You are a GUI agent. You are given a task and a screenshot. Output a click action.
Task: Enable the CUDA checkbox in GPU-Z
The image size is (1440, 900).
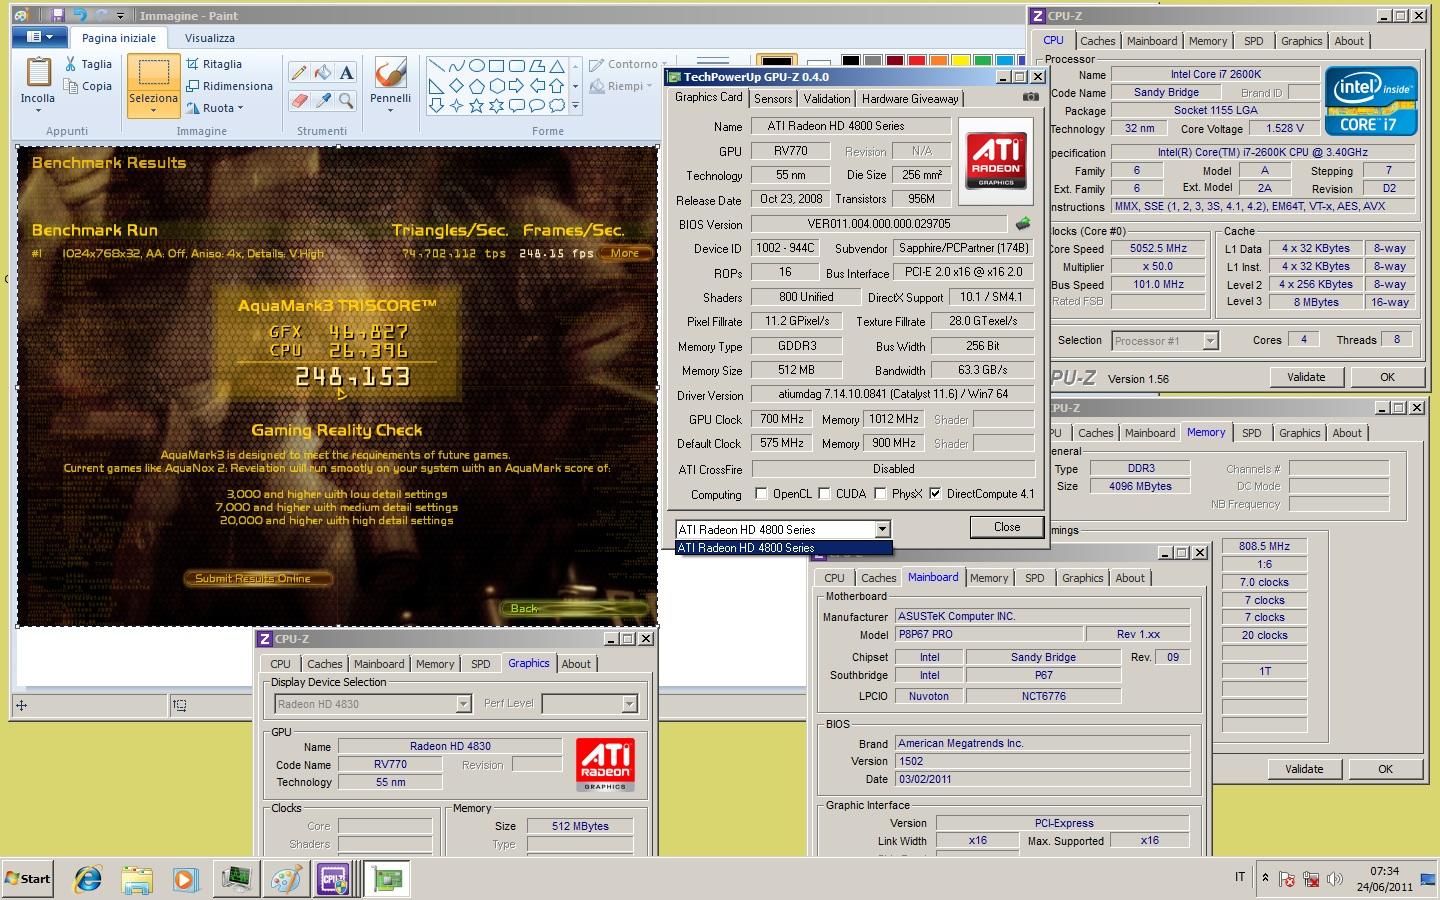825,493
